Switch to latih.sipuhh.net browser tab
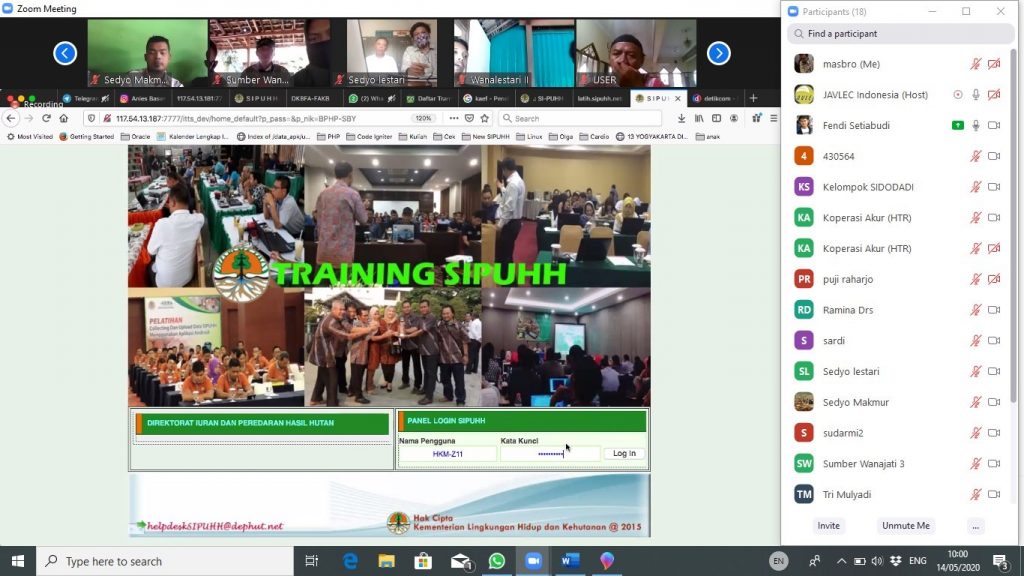This screenshot has width=1024, height=576. point(599,99)
